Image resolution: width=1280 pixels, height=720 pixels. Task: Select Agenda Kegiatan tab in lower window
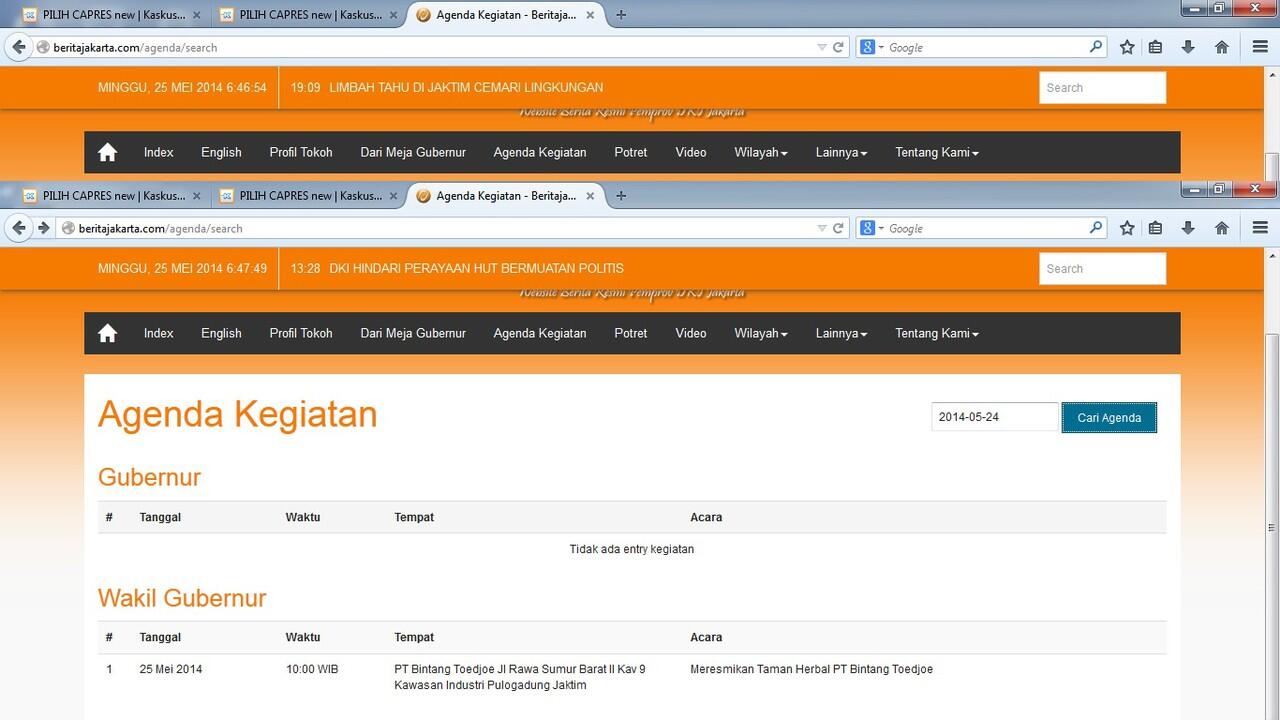click(x=506, y=196)
